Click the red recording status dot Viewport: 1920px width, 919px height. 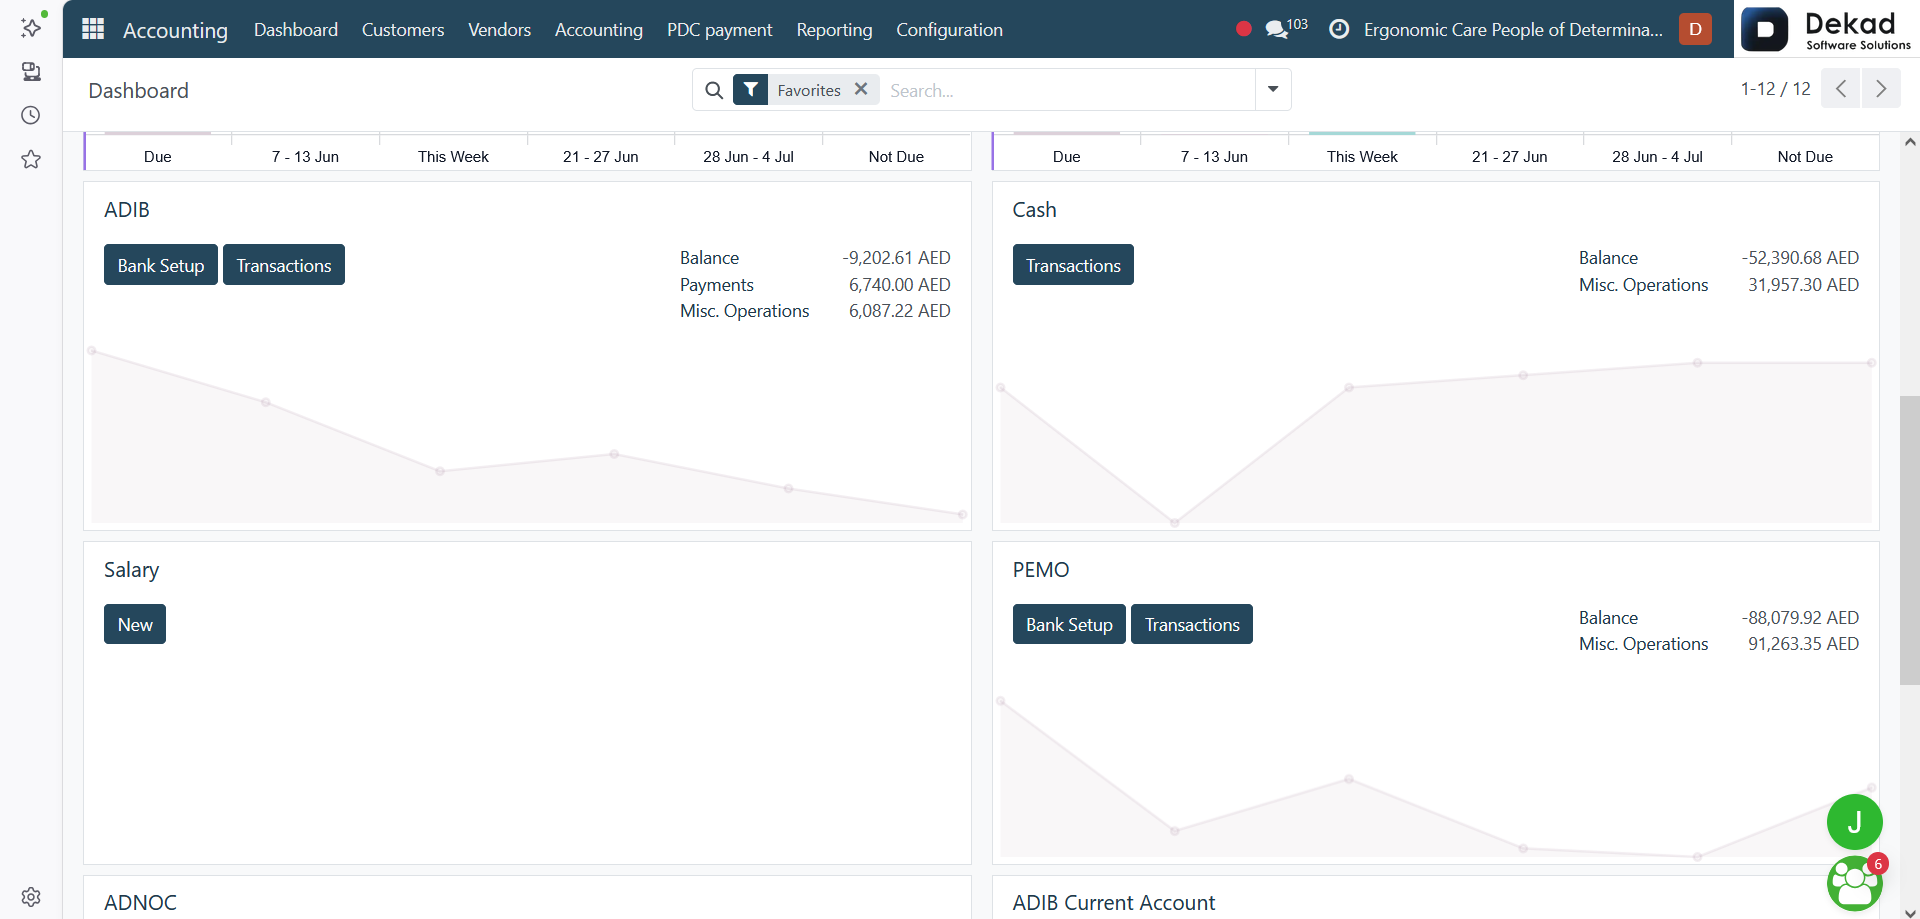tap(1243, 29)
